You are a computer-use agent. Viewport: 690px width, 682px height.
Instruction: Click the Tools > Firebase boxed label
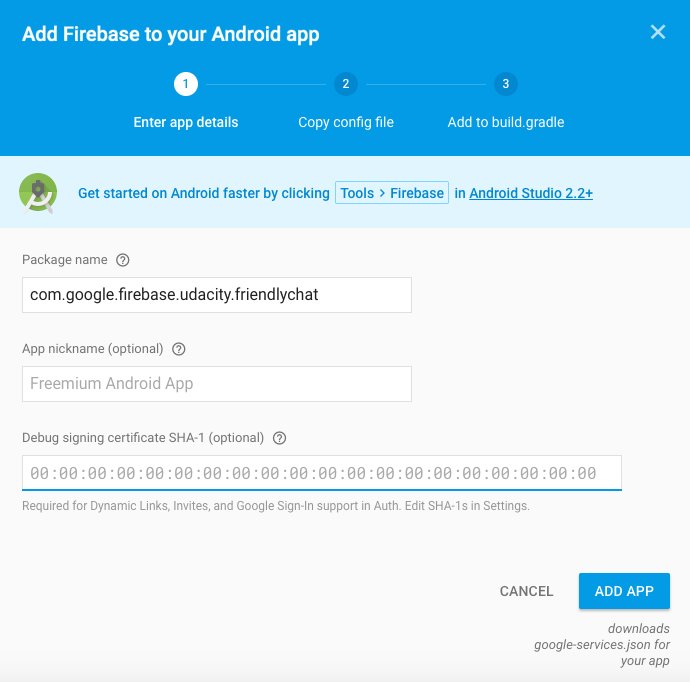click(392, 193)
